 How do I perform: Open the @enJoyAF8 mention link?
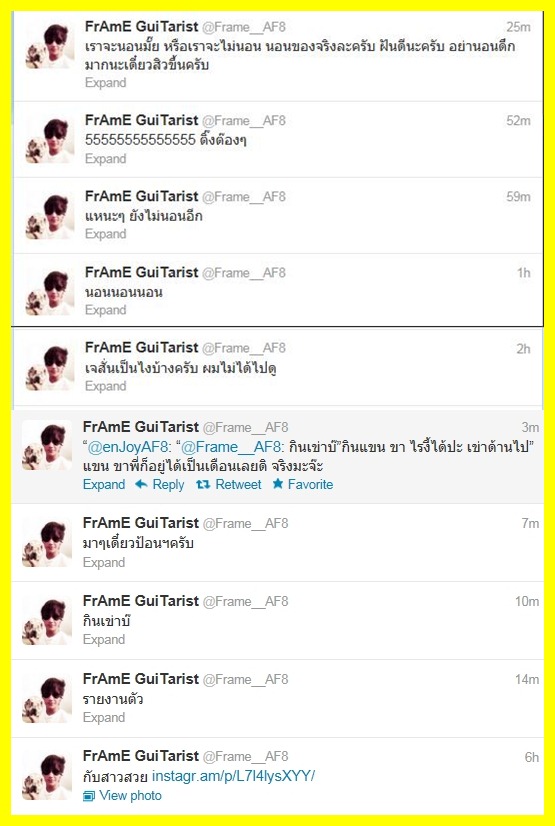coord(128,447)
